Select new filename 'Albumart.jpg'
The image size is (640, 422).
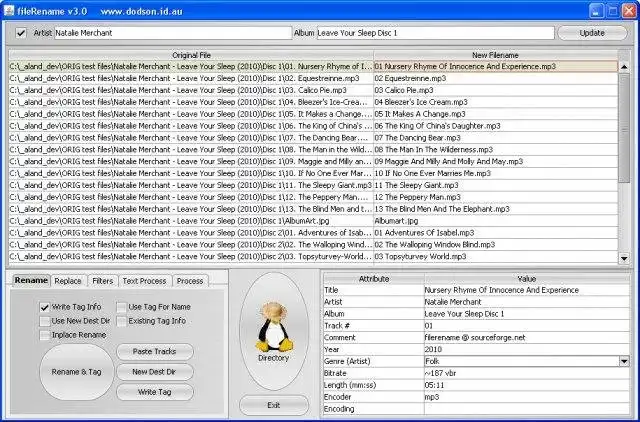click(496, 221)
